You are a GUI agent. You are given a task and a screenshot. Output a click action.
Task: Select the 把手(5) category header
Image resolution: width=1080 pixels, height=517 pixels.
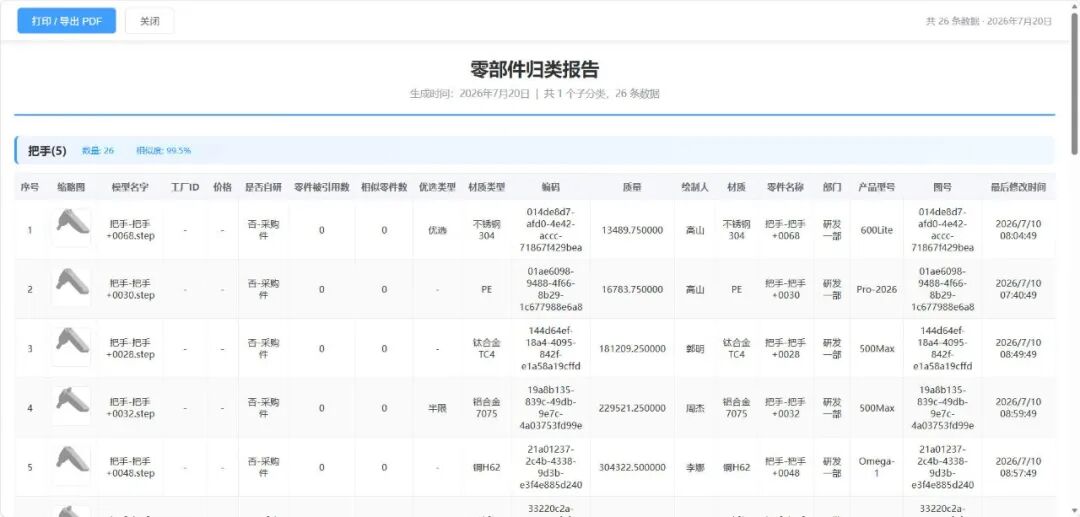coord(534,150)
